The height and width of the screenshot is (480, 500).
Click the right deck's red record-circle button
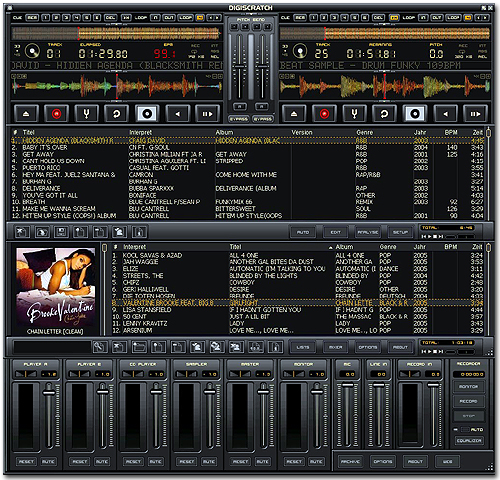coord(324,114)
